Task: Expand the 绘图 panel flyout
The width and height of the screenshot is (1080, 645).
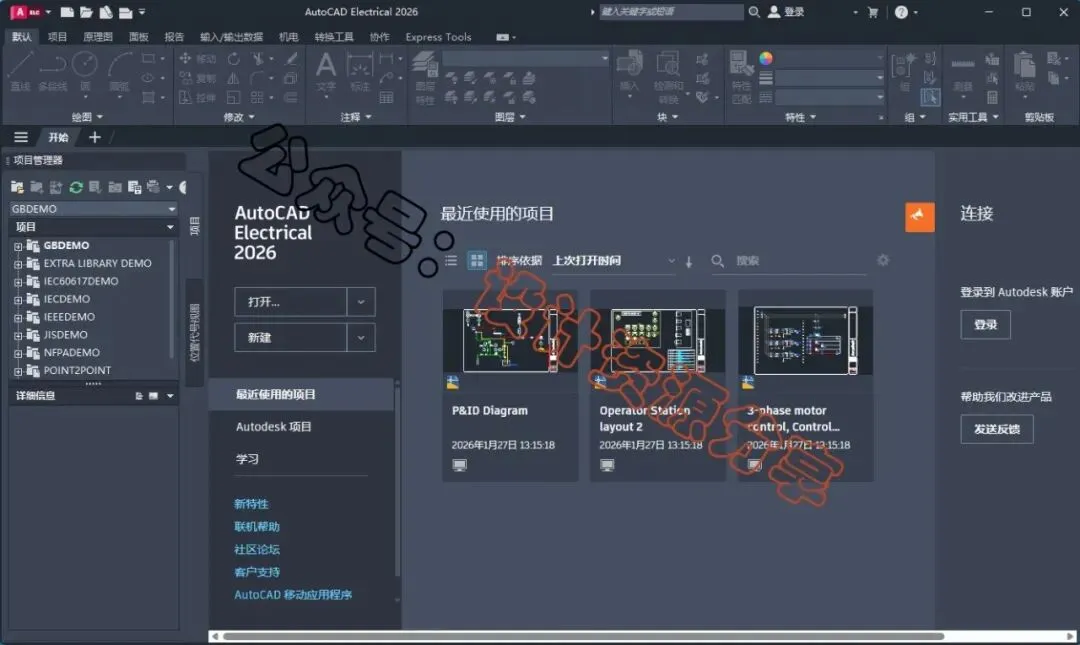Action: (87, 117)
